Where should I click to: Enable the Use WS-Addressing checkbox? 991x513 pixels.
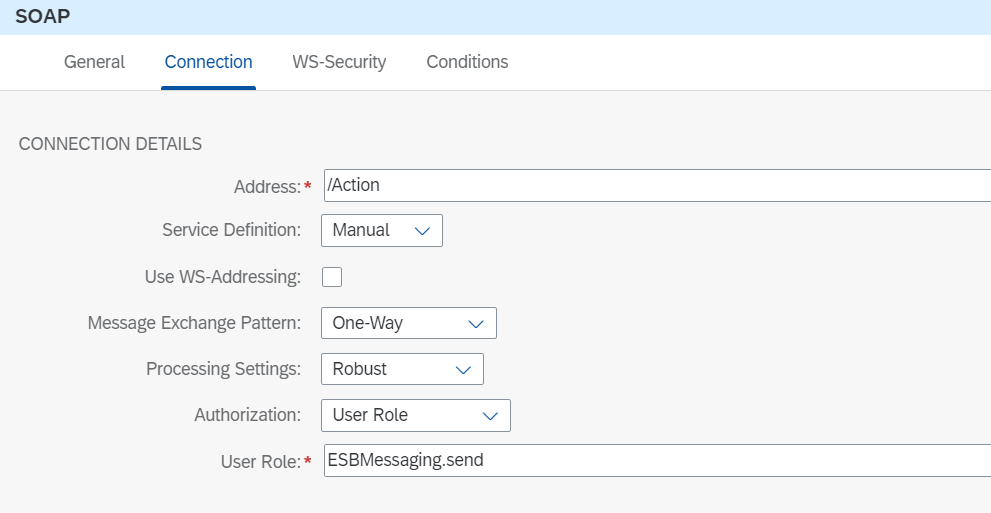pos(332,277)
